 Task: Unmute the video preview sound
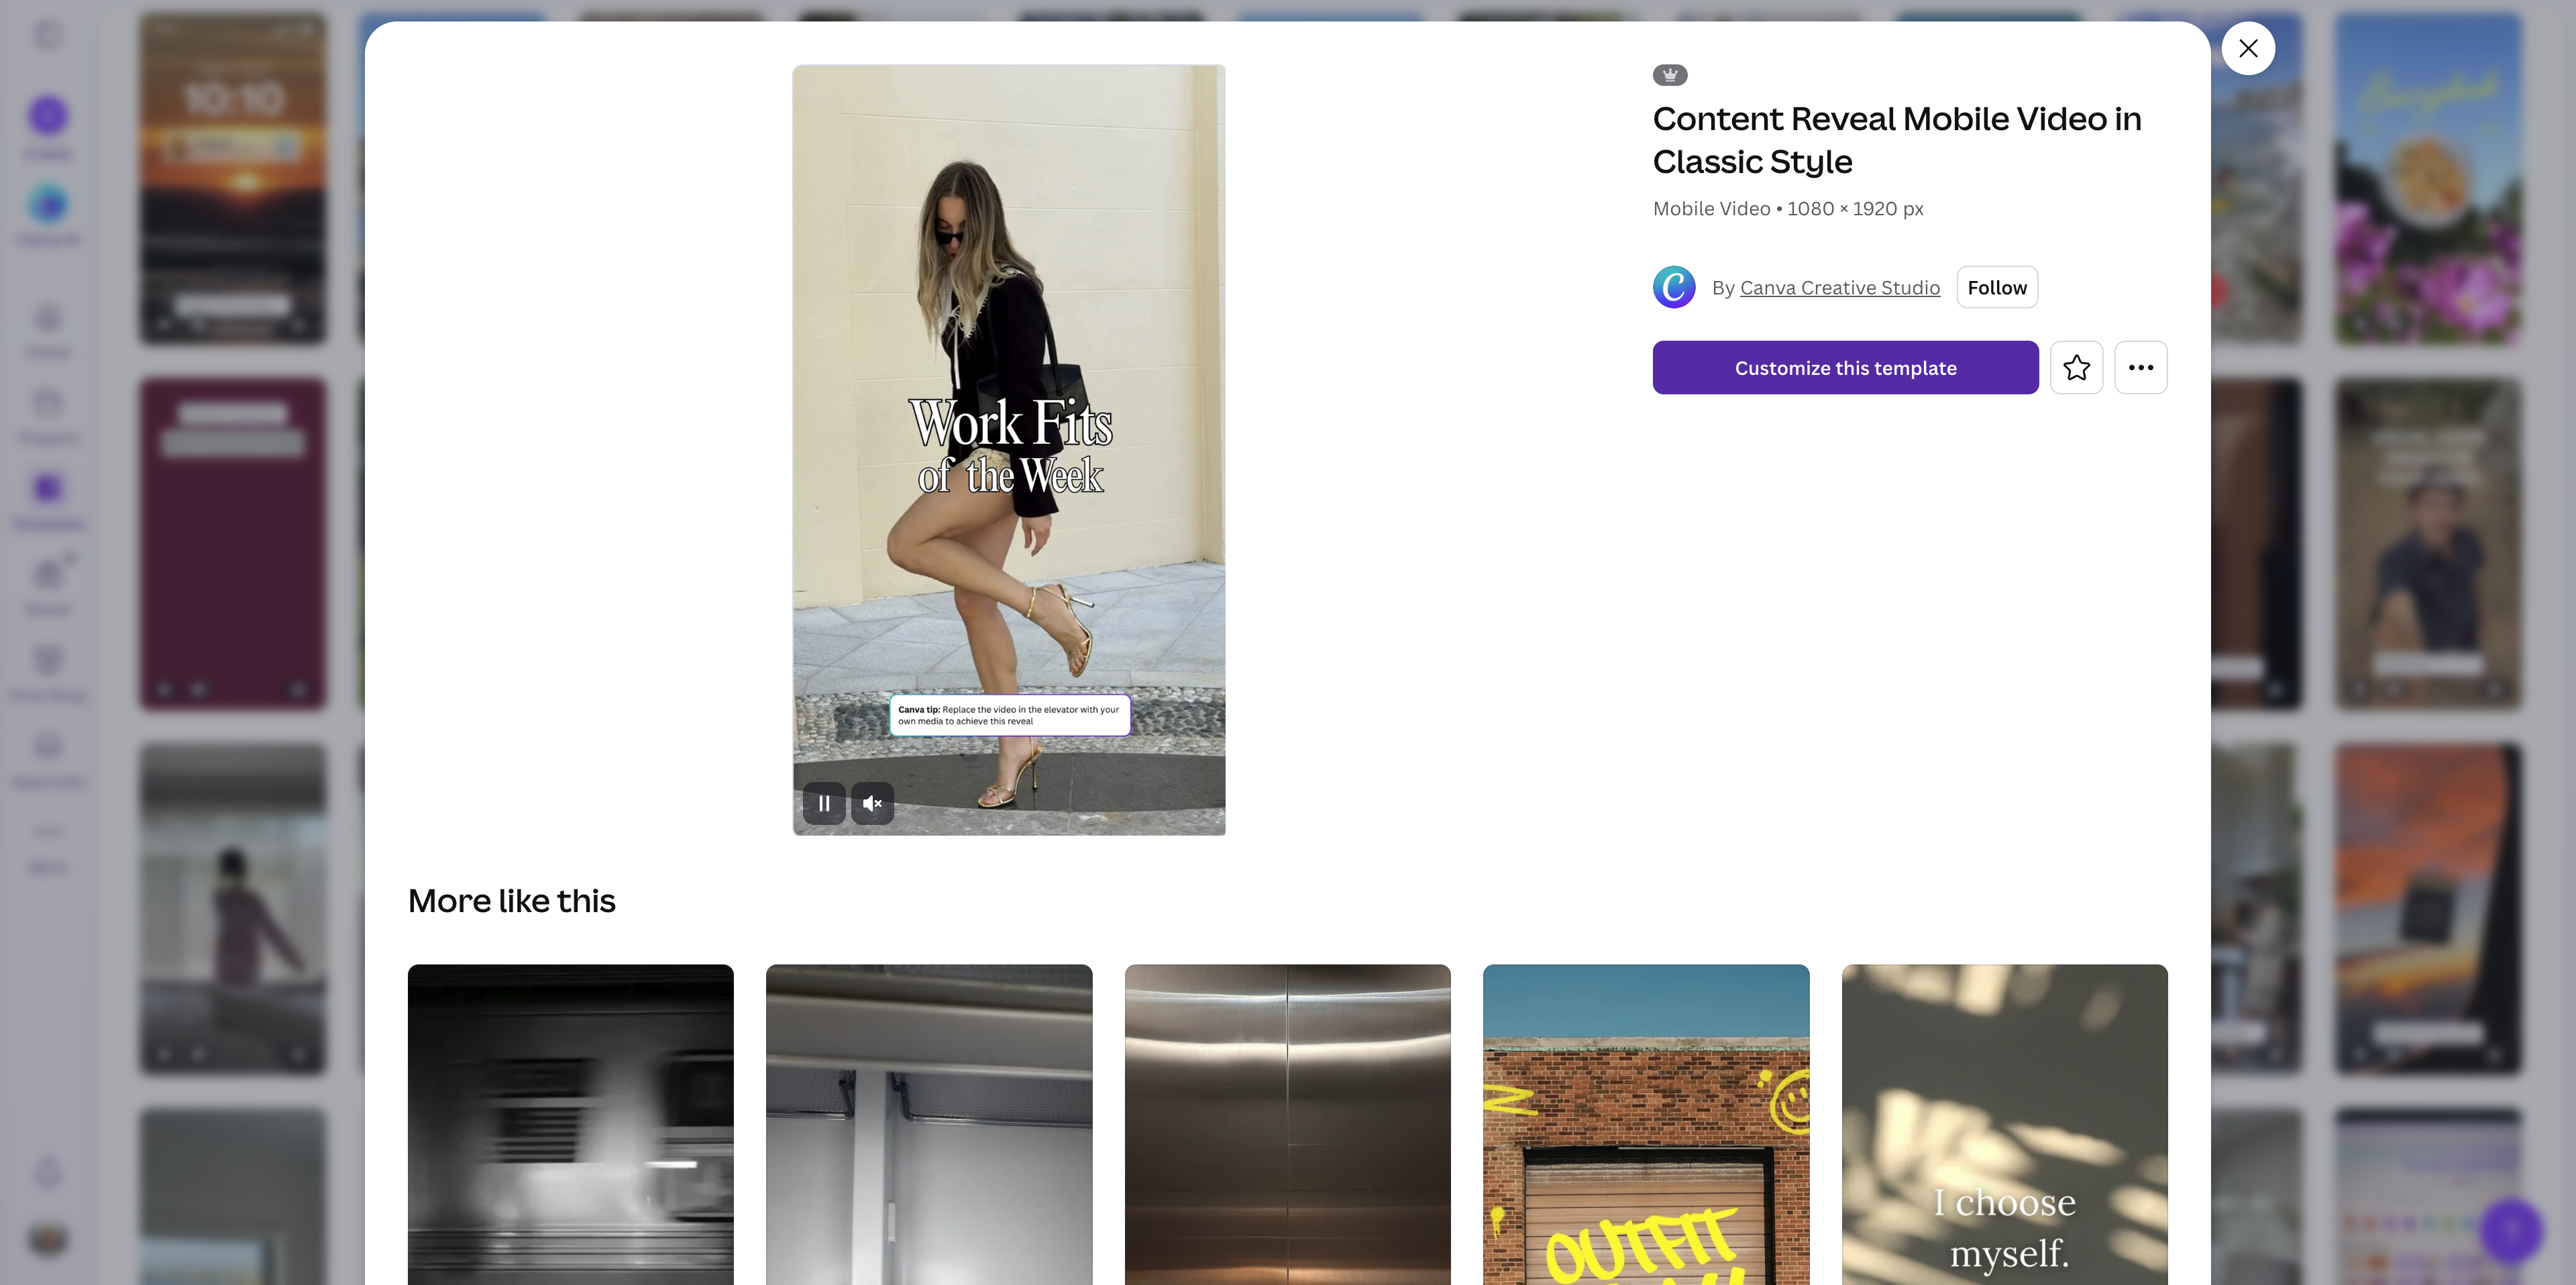tap(872, 803)
